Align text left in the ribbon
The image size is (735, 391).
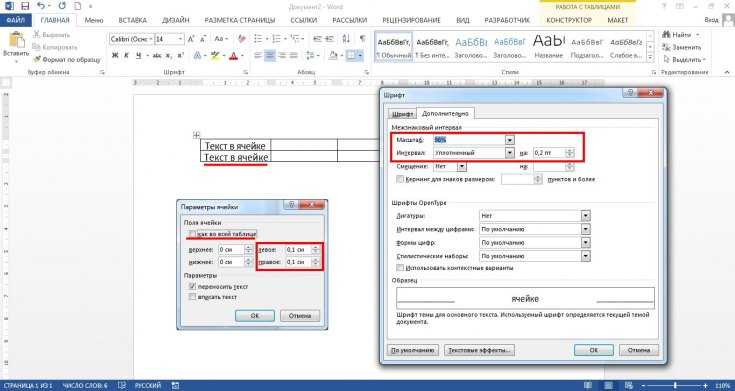point(258,55)
